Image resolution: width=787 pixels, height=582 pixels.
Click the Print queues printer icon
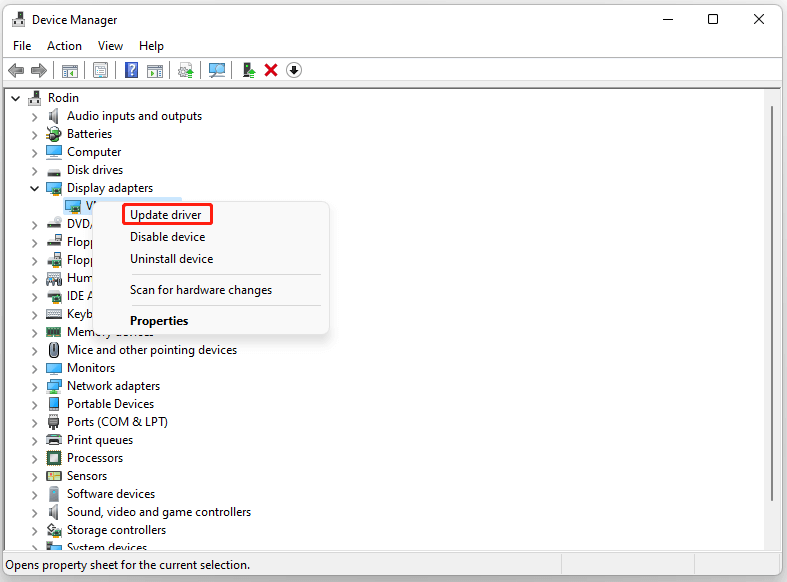coord(54,440)
